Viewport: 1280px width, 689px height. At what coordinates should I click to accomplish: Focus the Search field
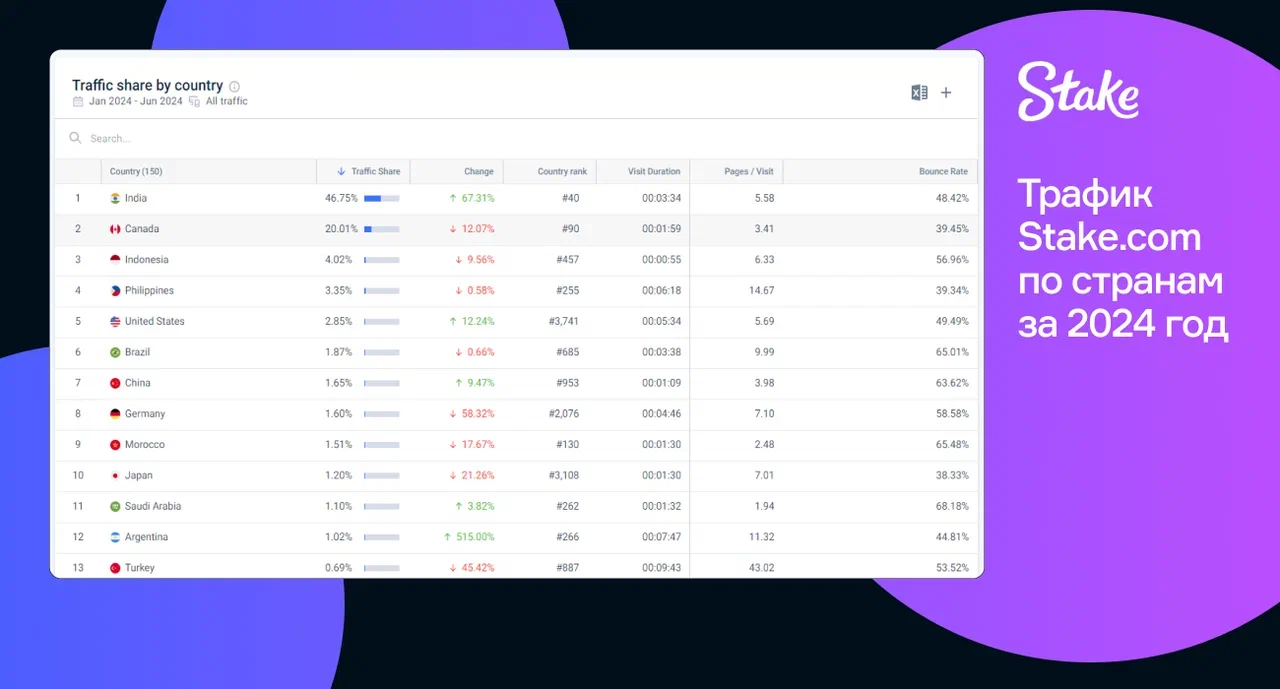[516, 138]
